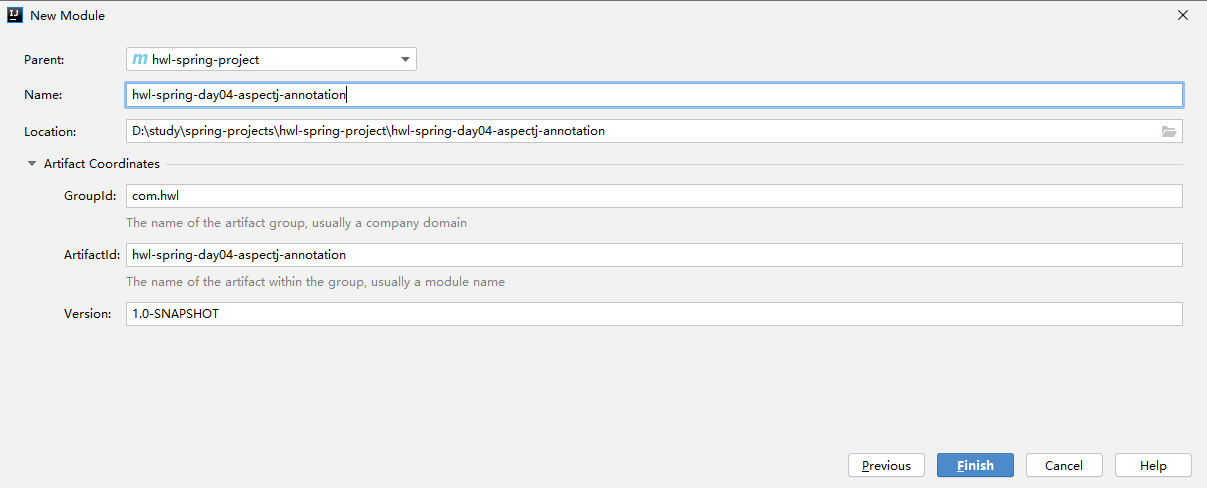This screenshot has width=1207, height=488.
Task: Open the Location folder browse icon
Action: pyautogui.click(x=1168, y=131)
